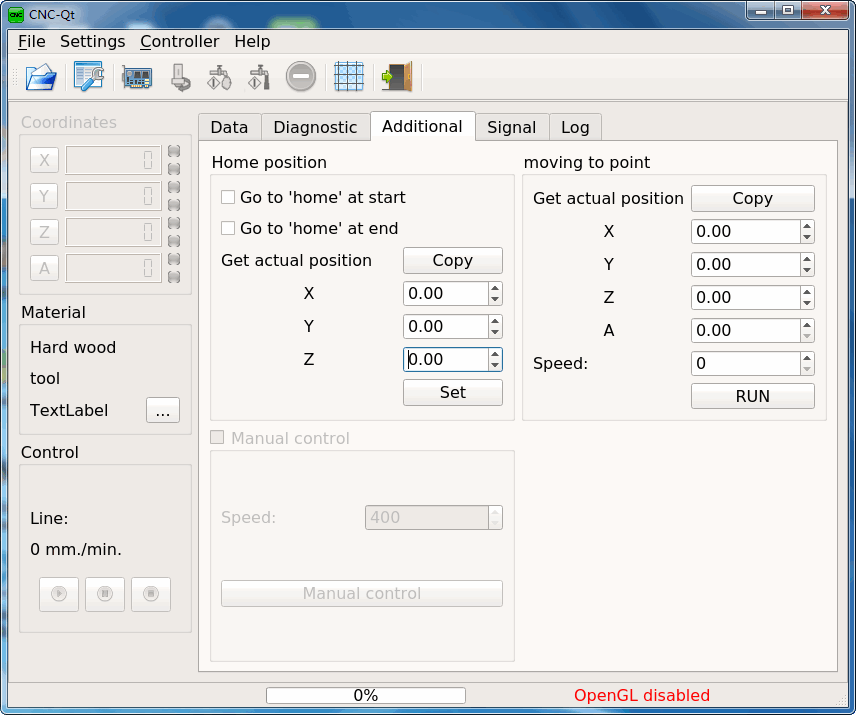The width and height of the screenshot is (856, 715).
Task: Click the red stop circle toolbar icon
Action: pyautogui.click(x=301, y=76)
